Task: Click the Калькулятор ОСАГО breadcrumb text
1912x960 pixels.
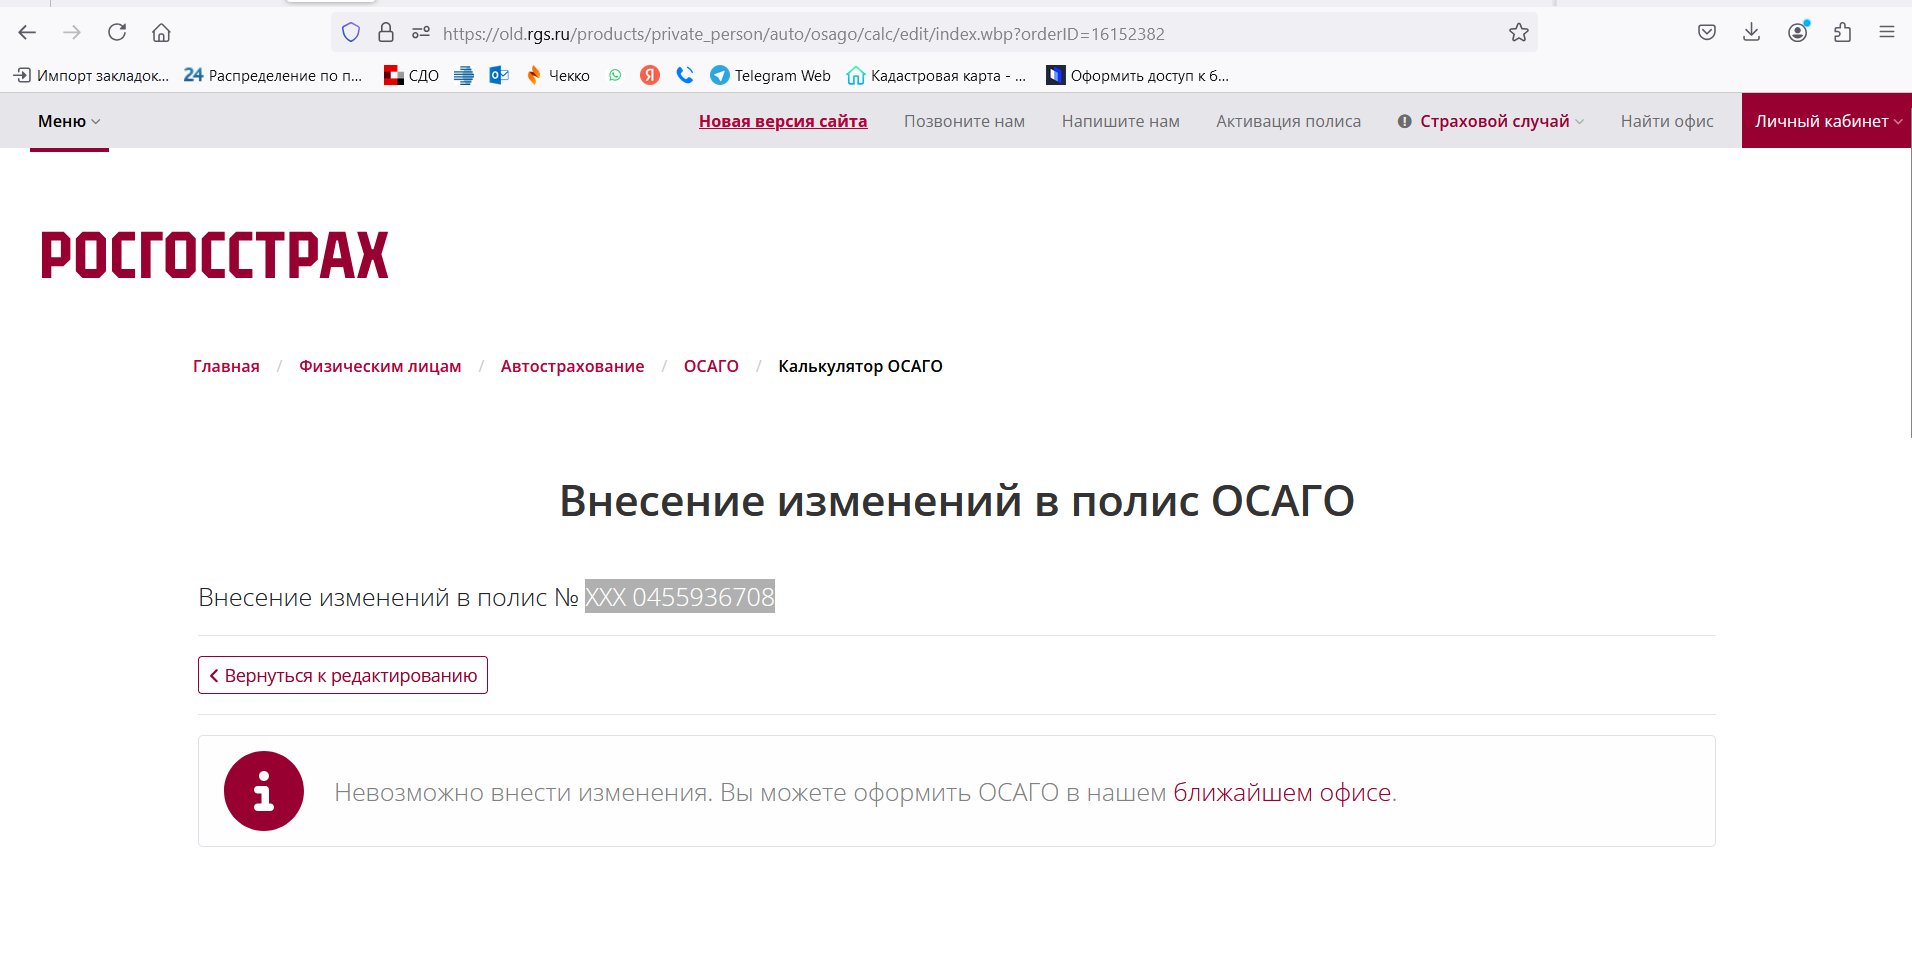Action: click(860, 366)
